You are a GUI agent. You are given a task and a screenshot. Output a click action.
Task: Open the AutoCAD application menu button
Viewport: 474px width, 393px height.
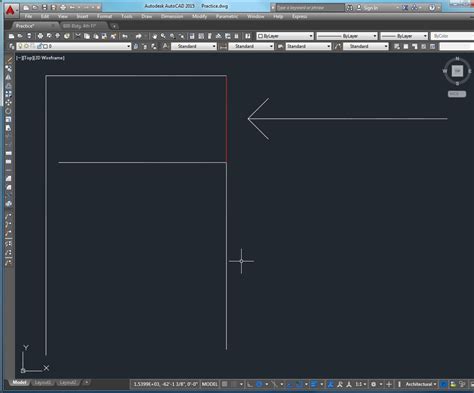click(x=10, y=10)
